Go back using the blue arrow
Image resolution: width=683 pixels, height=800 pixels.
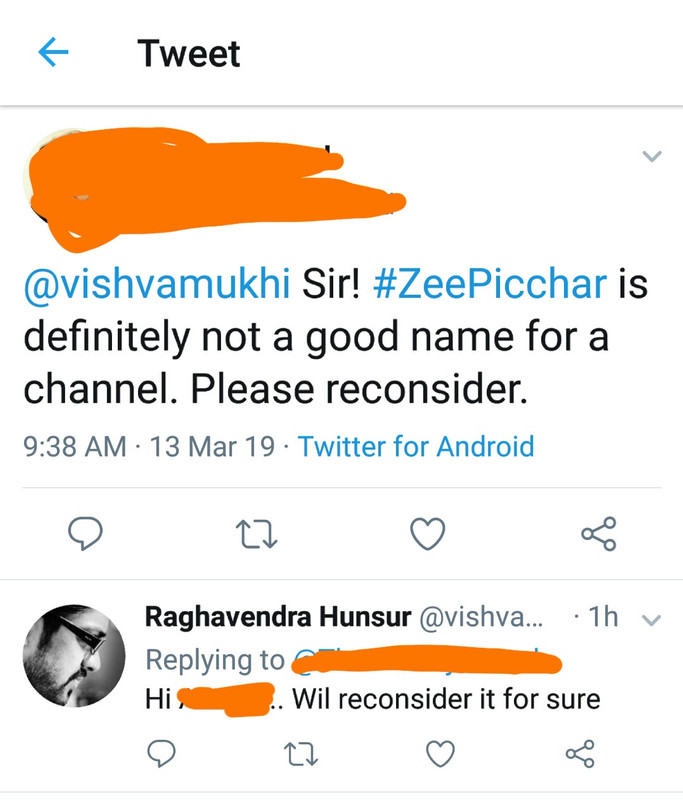pyautogui.click(x=53, y=52)
